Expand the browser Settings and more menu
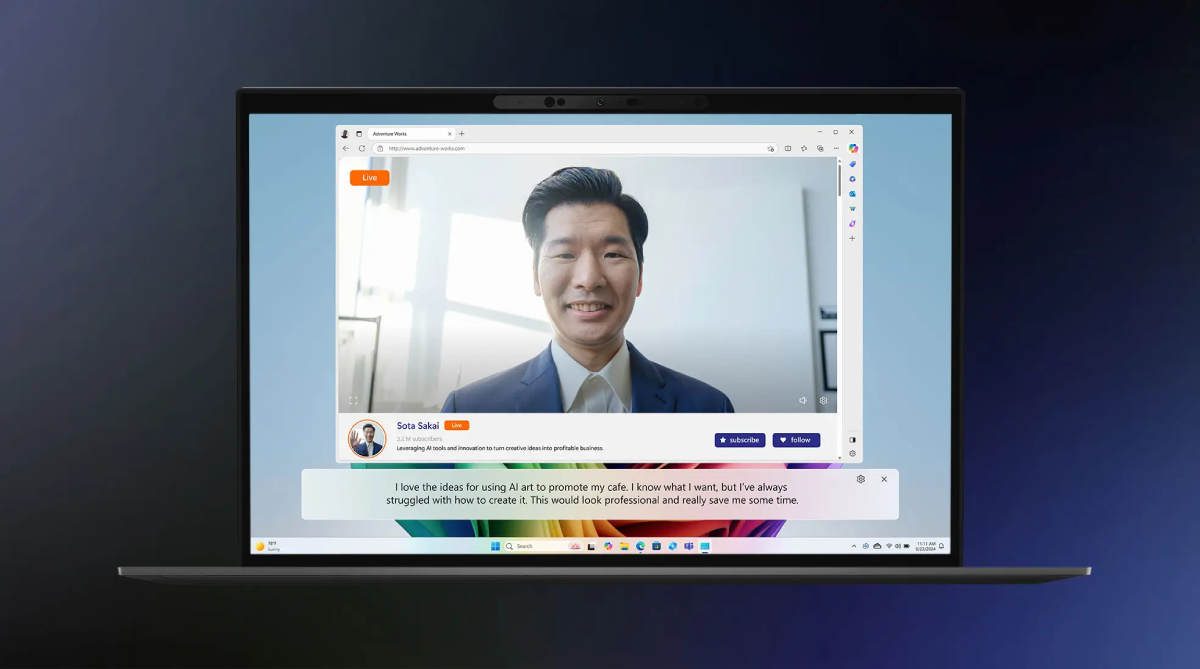This screenshot has height=669, width=1200. 836,148
